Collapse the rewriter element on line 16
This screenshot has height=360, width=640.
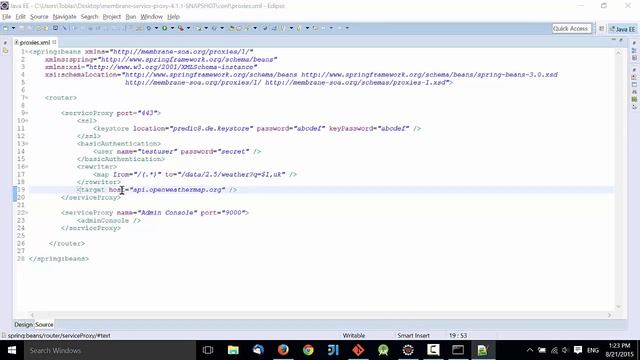coord(27,167)
